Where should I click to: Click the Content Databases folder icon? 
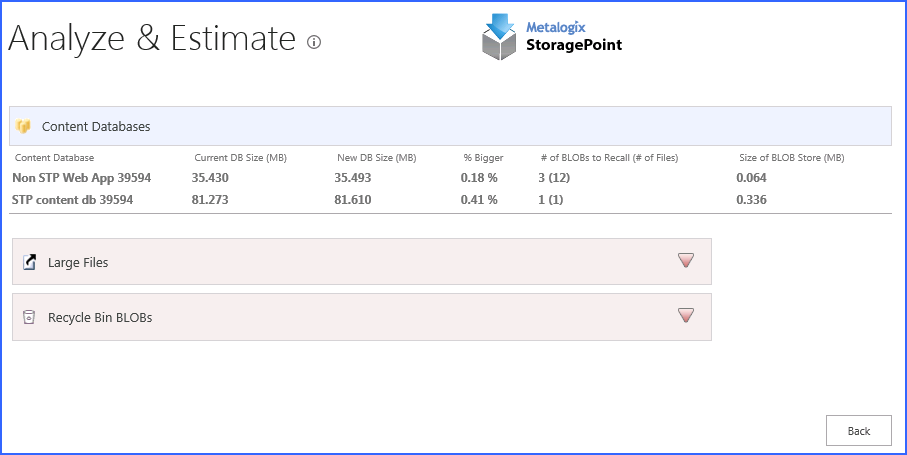click(x=24, y=127)
